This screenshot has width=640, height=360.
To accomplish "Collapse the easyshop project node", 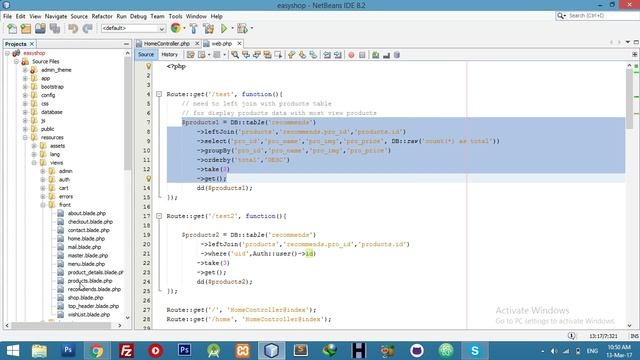I will [7, 53].
